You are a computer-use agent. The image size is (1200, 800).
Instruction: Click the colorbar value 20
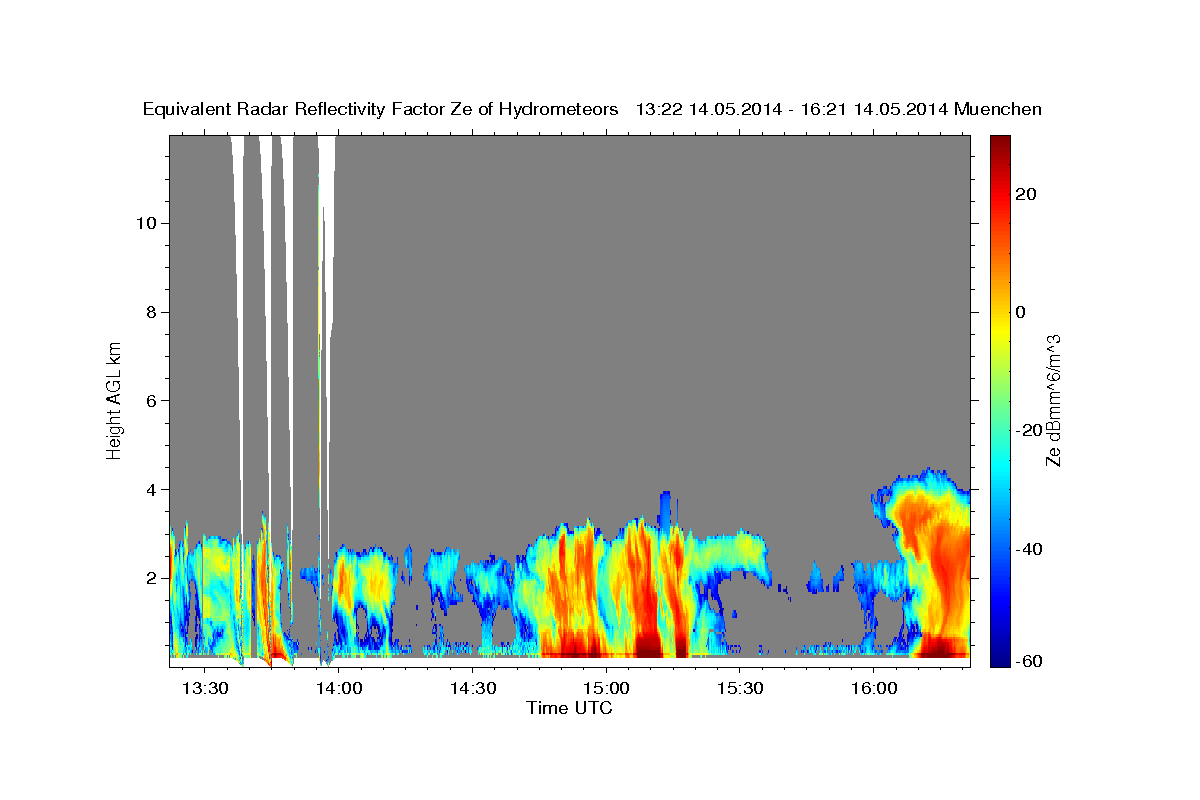point(1025,194)
